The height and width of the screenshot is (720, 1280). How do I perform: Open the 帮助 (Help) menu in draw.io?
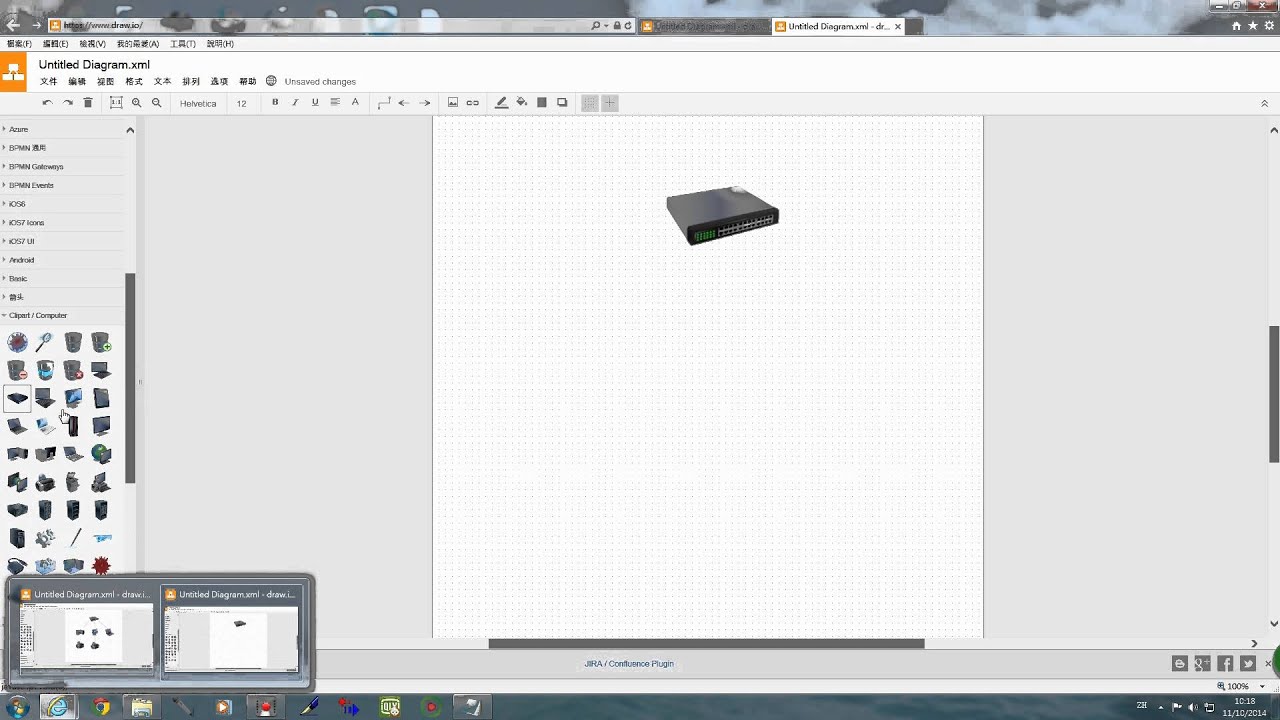click(248, 82)
